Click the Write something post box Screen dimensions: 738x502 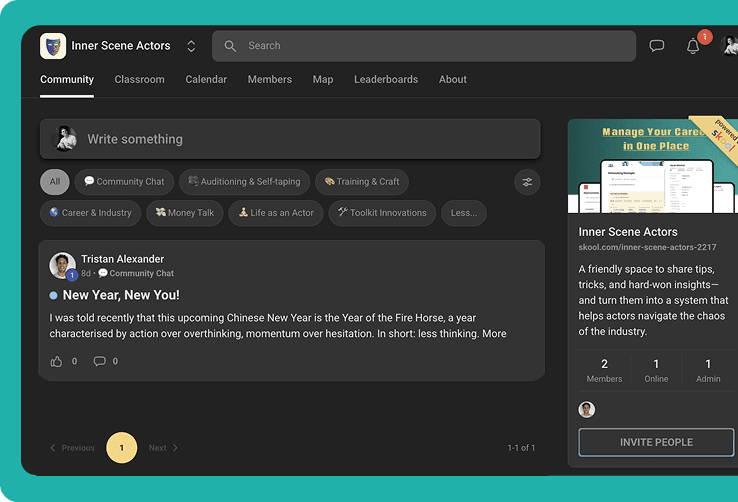pos(290,139)
